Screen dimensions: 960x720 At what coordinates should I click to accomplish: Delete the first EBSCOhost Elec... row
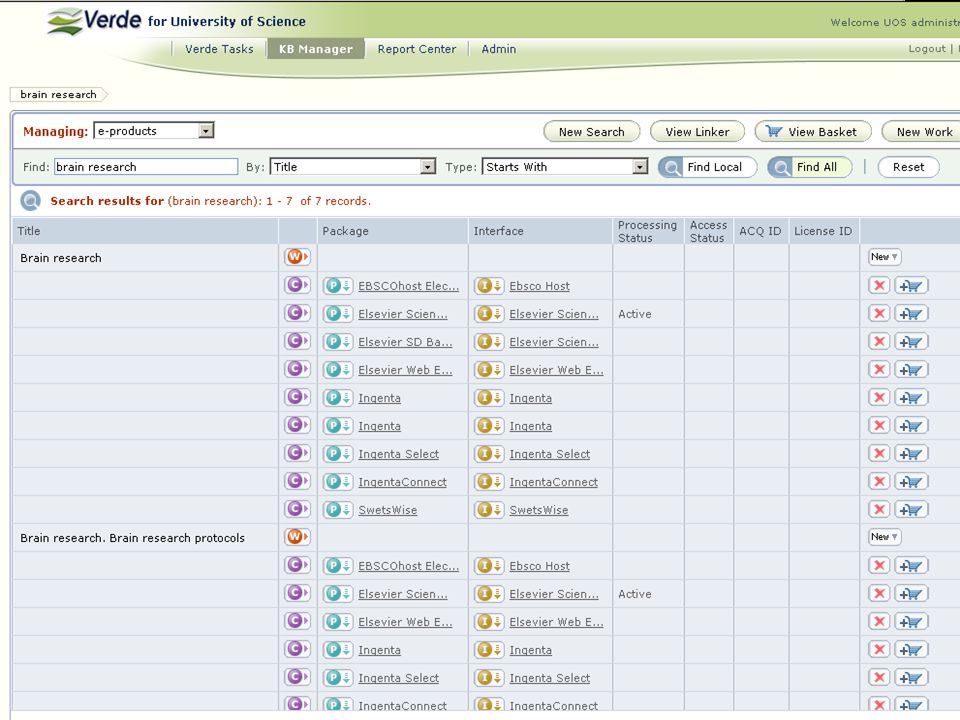point(879,285)
